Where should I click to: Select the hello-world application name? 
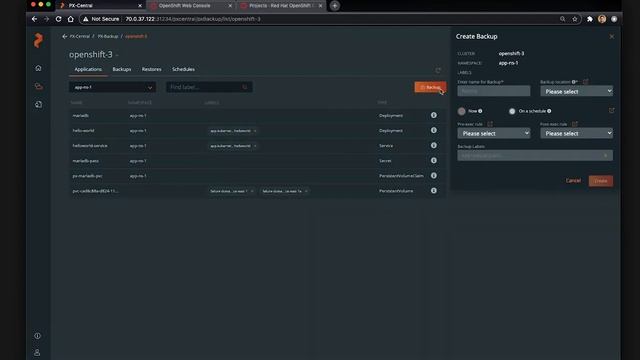(x=83, y=131)
